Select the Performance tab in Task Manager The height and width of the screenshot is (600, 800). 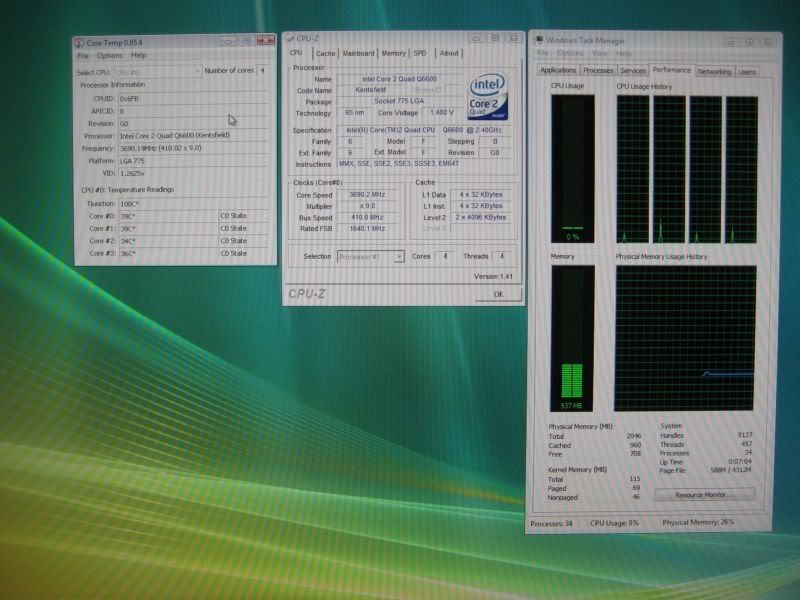[671, 70]
